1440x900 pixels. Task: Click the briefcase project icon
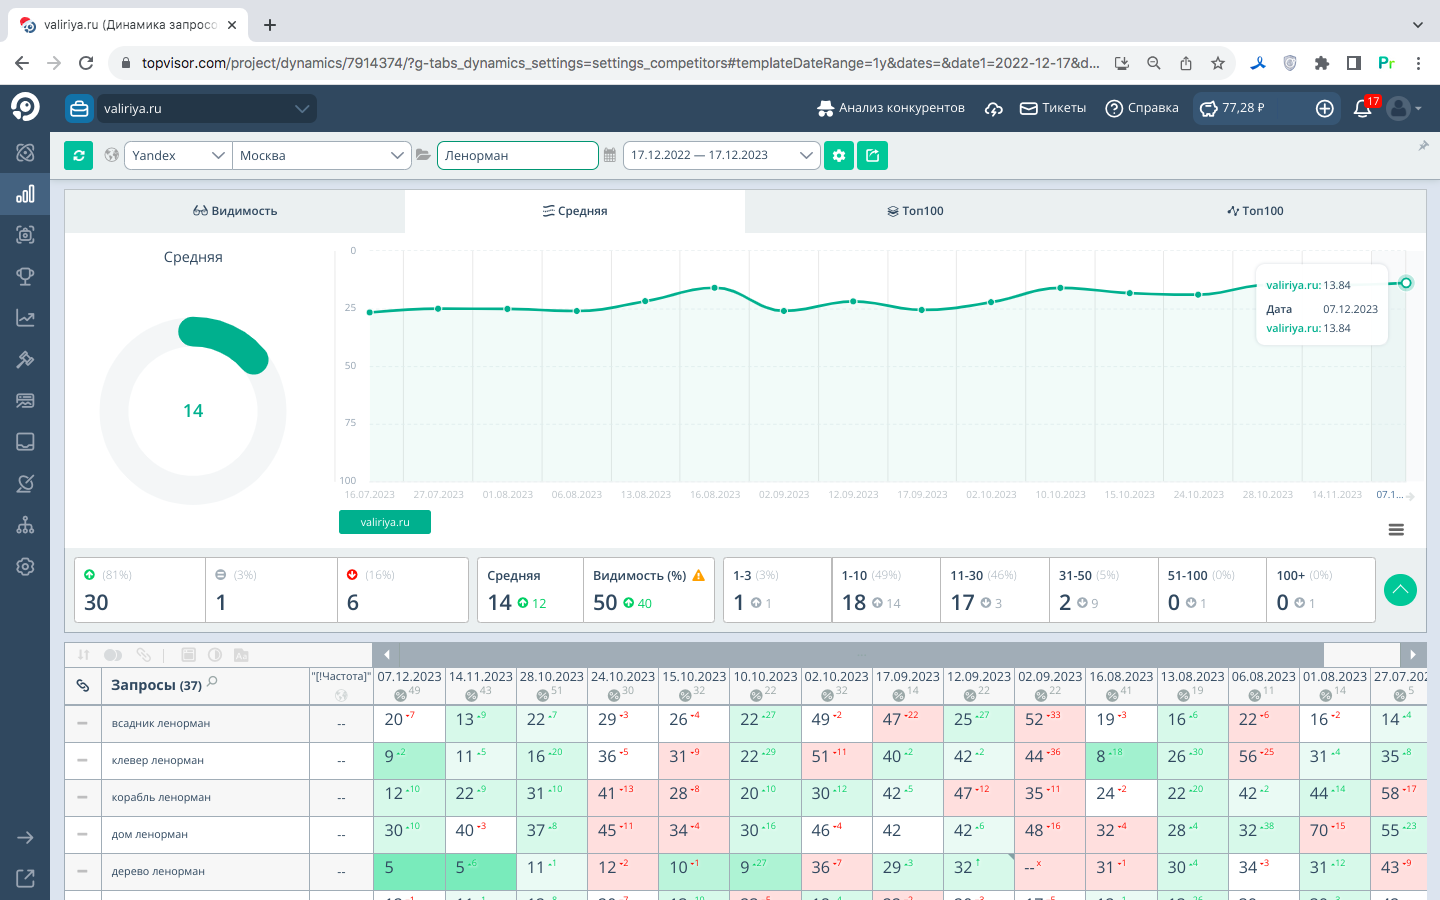pos(79,108)
